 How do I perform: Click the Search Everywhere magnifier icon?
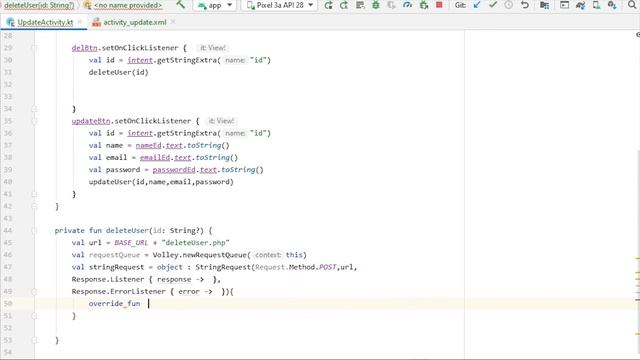pyautogui.click(x=632, y=5)
